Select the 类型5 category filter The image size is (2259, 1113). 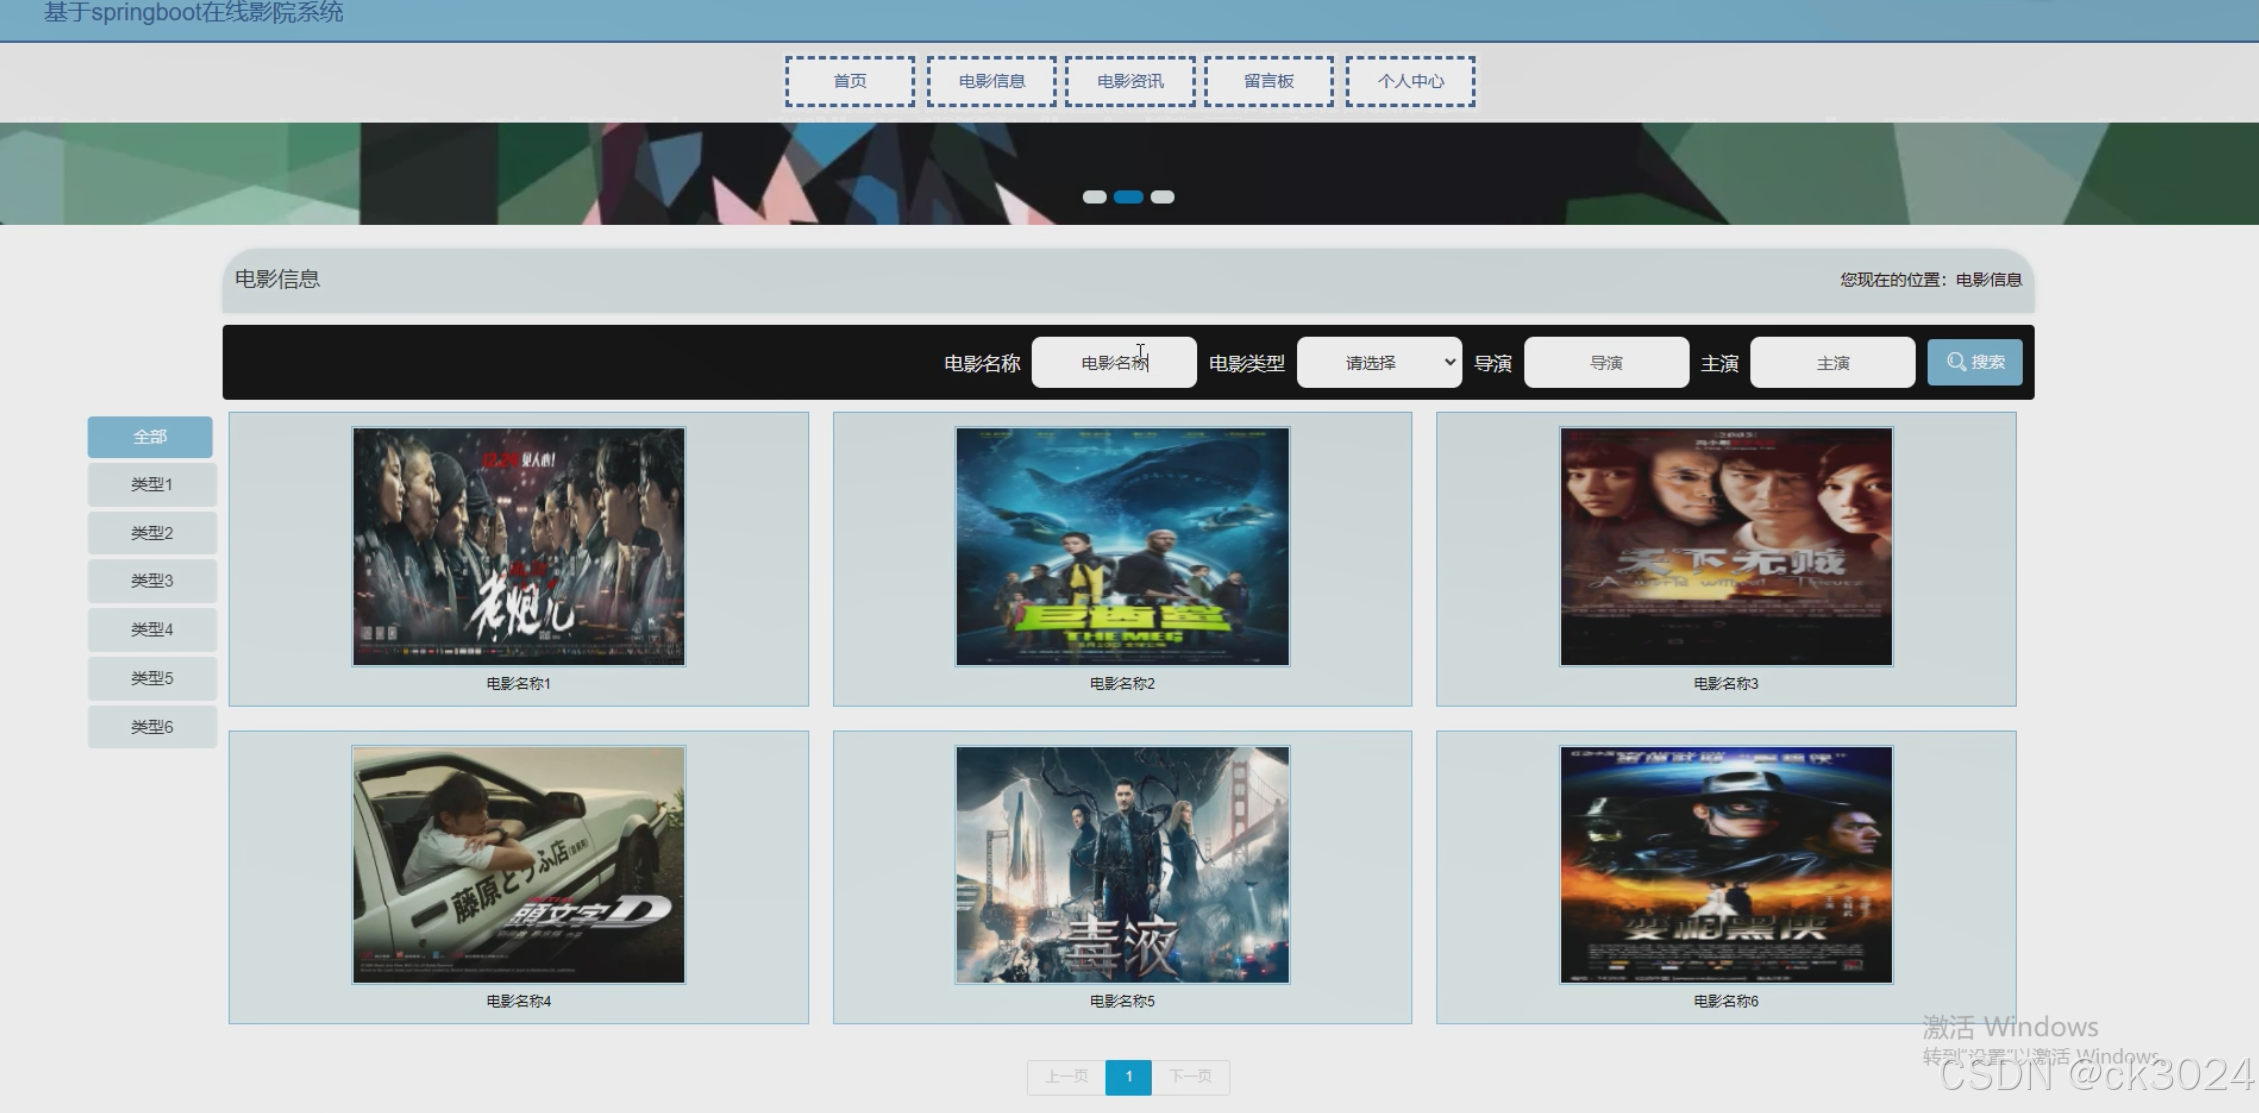pyautogui.click(x=152, y=678)
